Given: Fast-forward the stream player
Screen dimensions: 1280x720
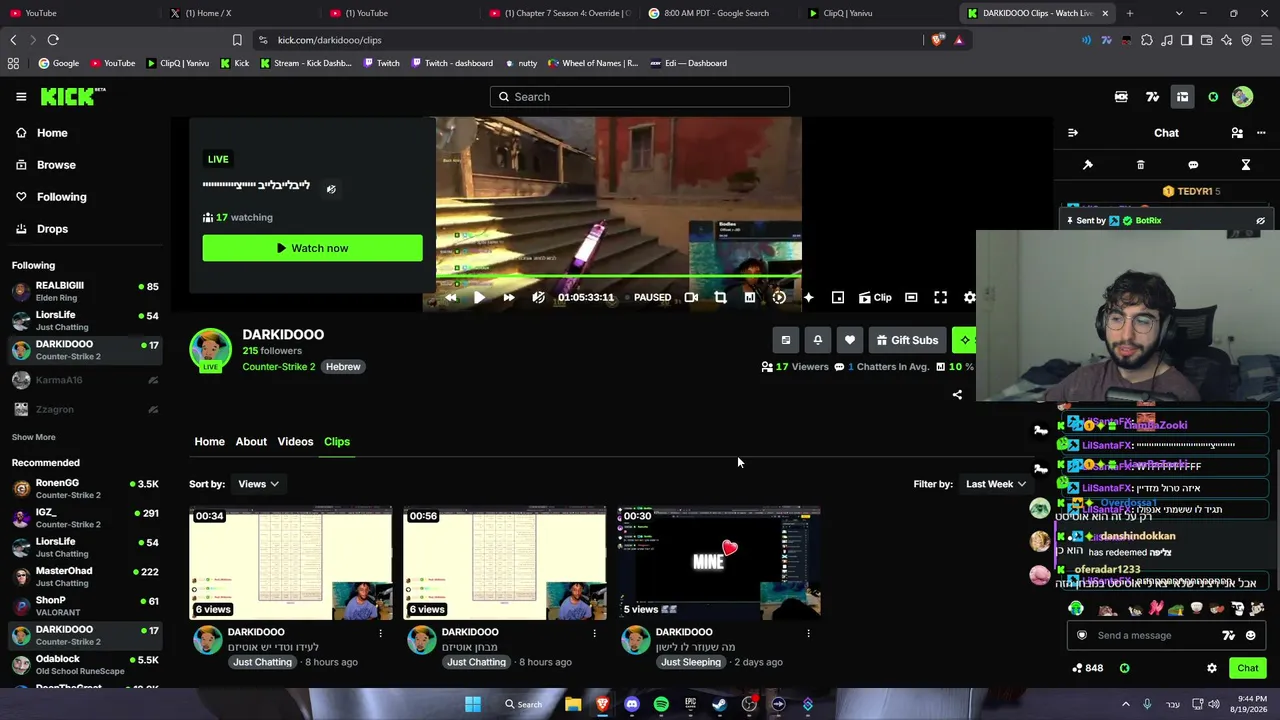Looking at the screenshot, I should [509, 297].
